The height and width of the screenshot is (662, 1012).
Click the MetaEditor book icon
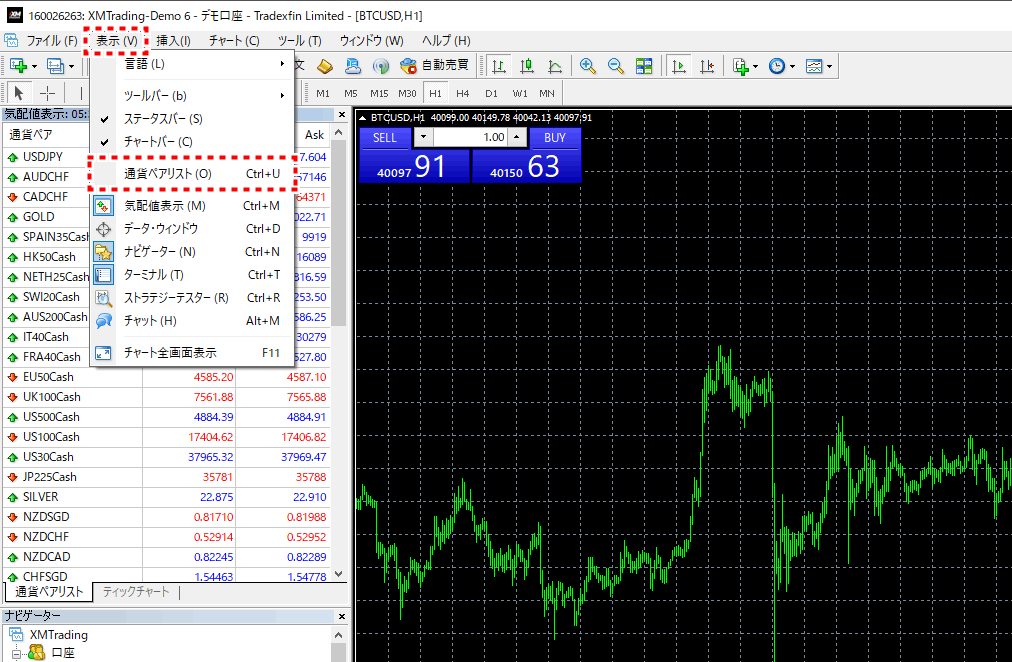[324, 66]
